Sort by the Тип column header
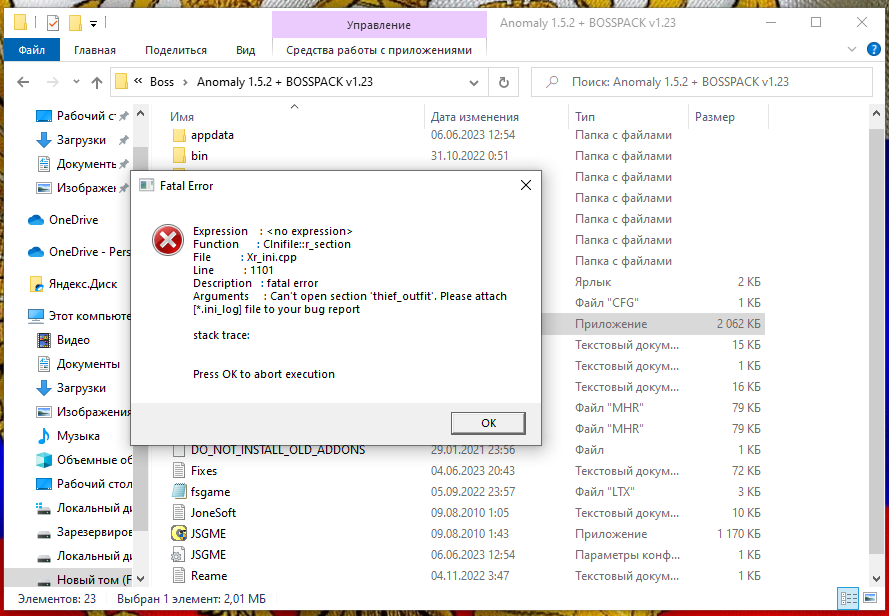Image resolution: width=889 pixels, height=616 pixels. coord(585,117)
